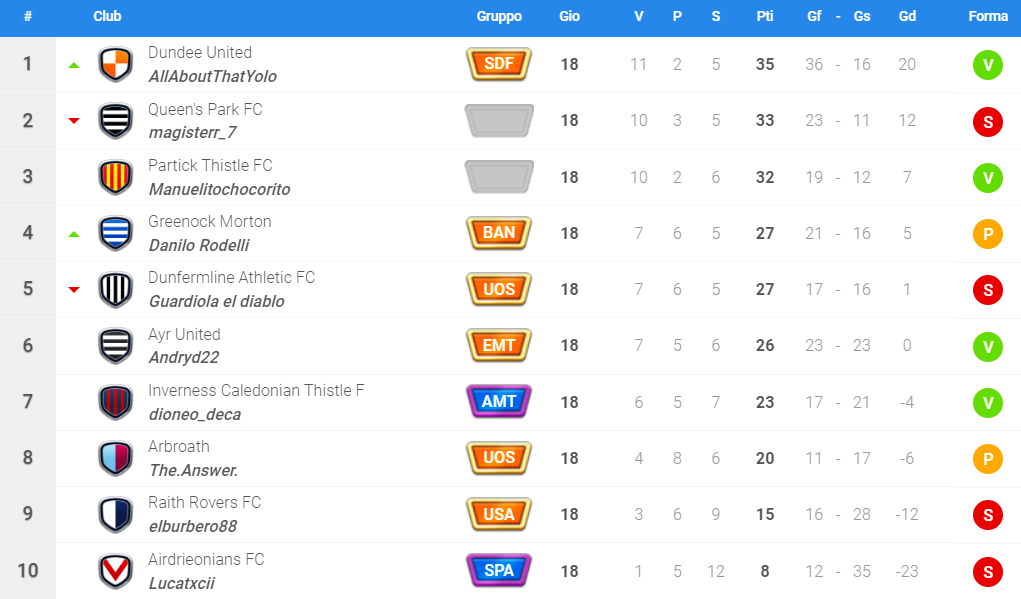
Task: Open the Ayr United club link
Action: pyautogui.click(x=184, y=334)
